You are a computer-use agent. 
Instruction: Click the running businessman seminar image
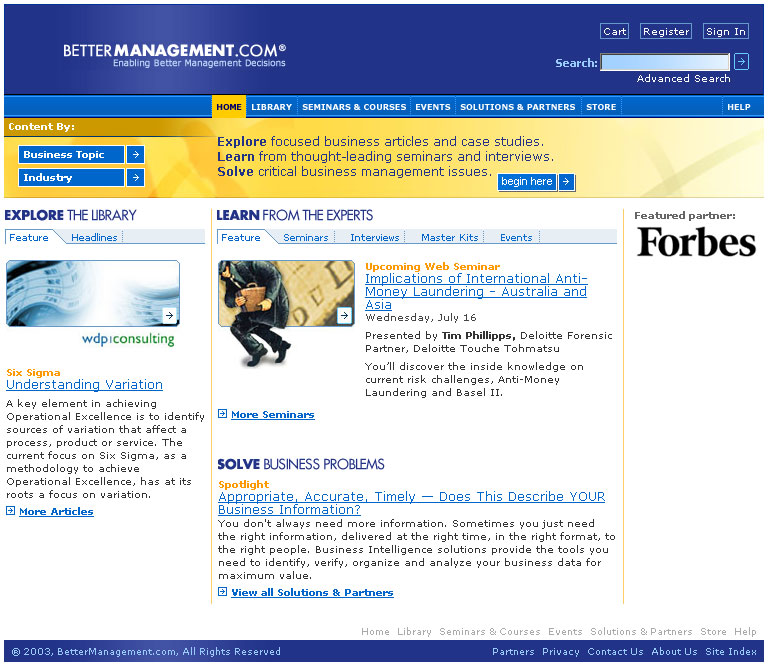[286, 313]
